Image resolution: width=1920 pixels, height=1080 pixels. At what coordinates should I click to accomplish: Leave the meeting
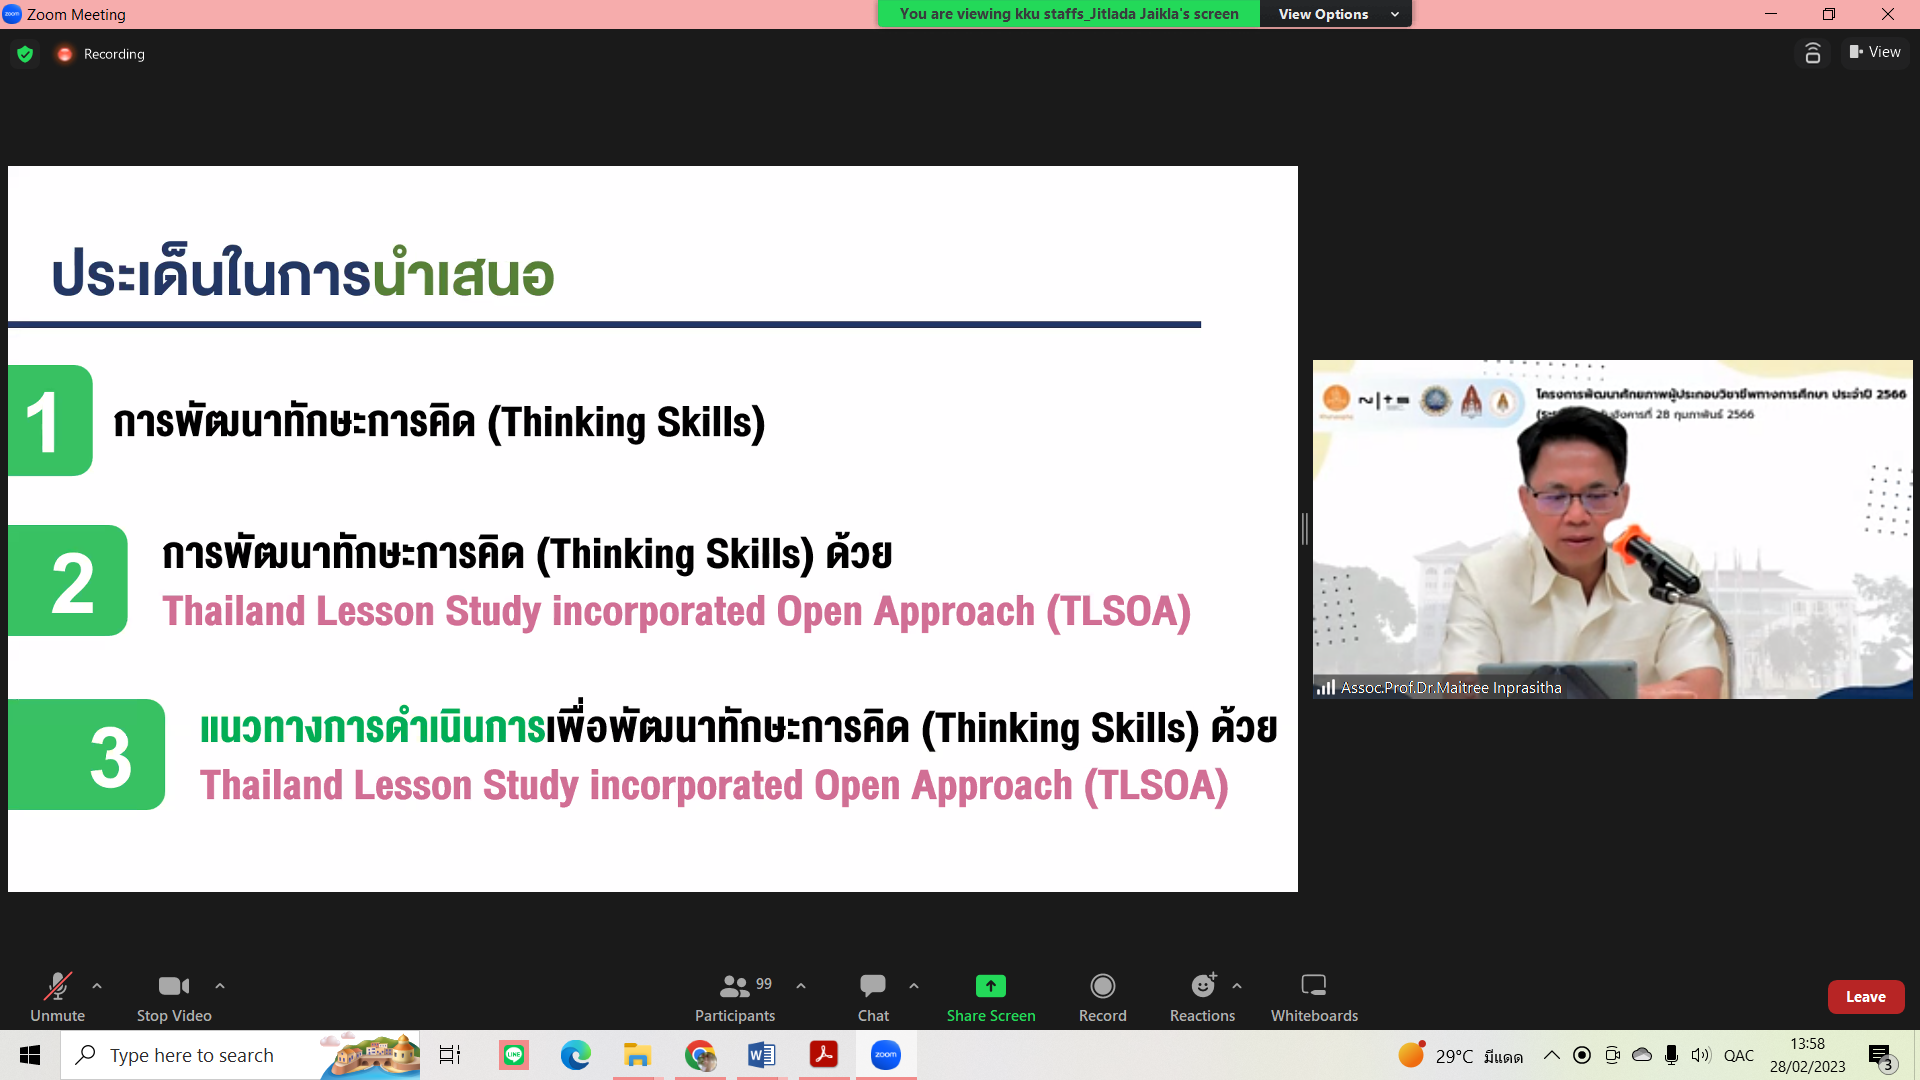[1865, 997]
